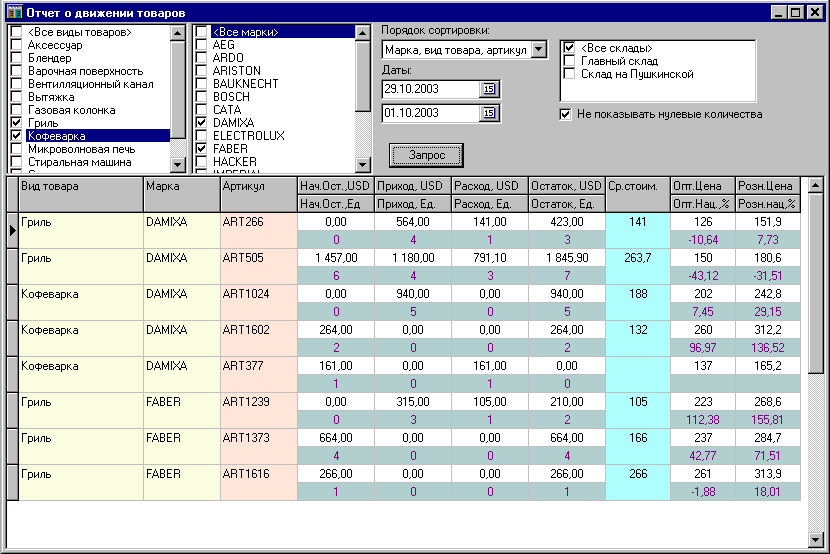Click product types list down scroll arrow
This screenshot has width=830, height=554.
[177, 165]
